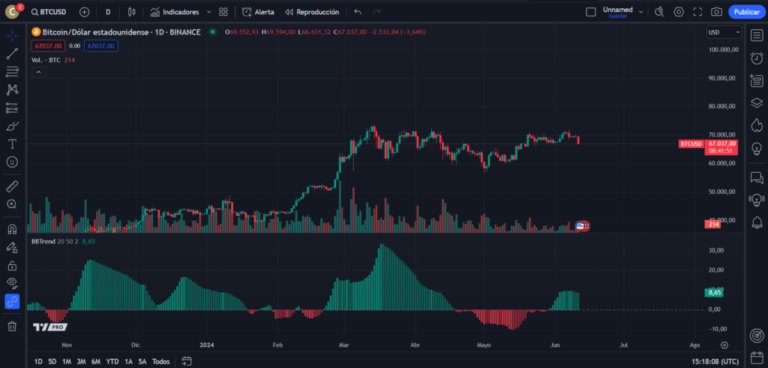Screen dimensions: 768x368
Task: Open the notifications bell panel
Action: pyautogui.click(x=757, y=222)
